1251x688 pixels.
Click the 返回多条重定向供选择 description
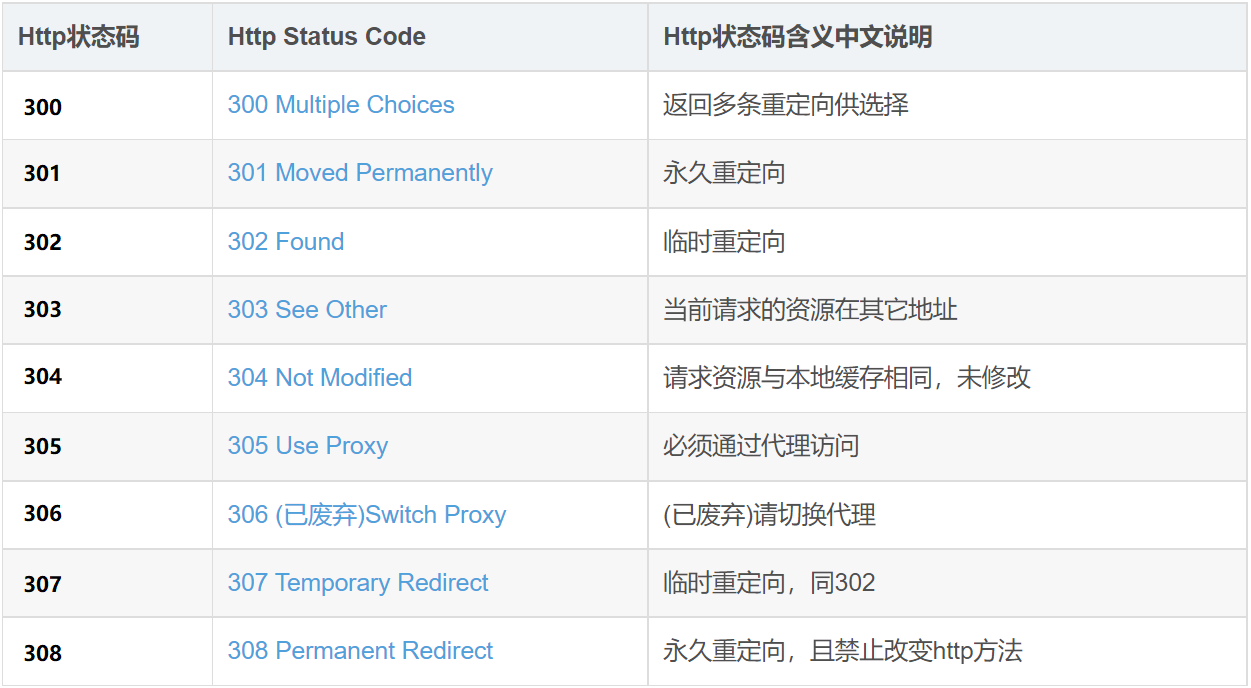786,105
